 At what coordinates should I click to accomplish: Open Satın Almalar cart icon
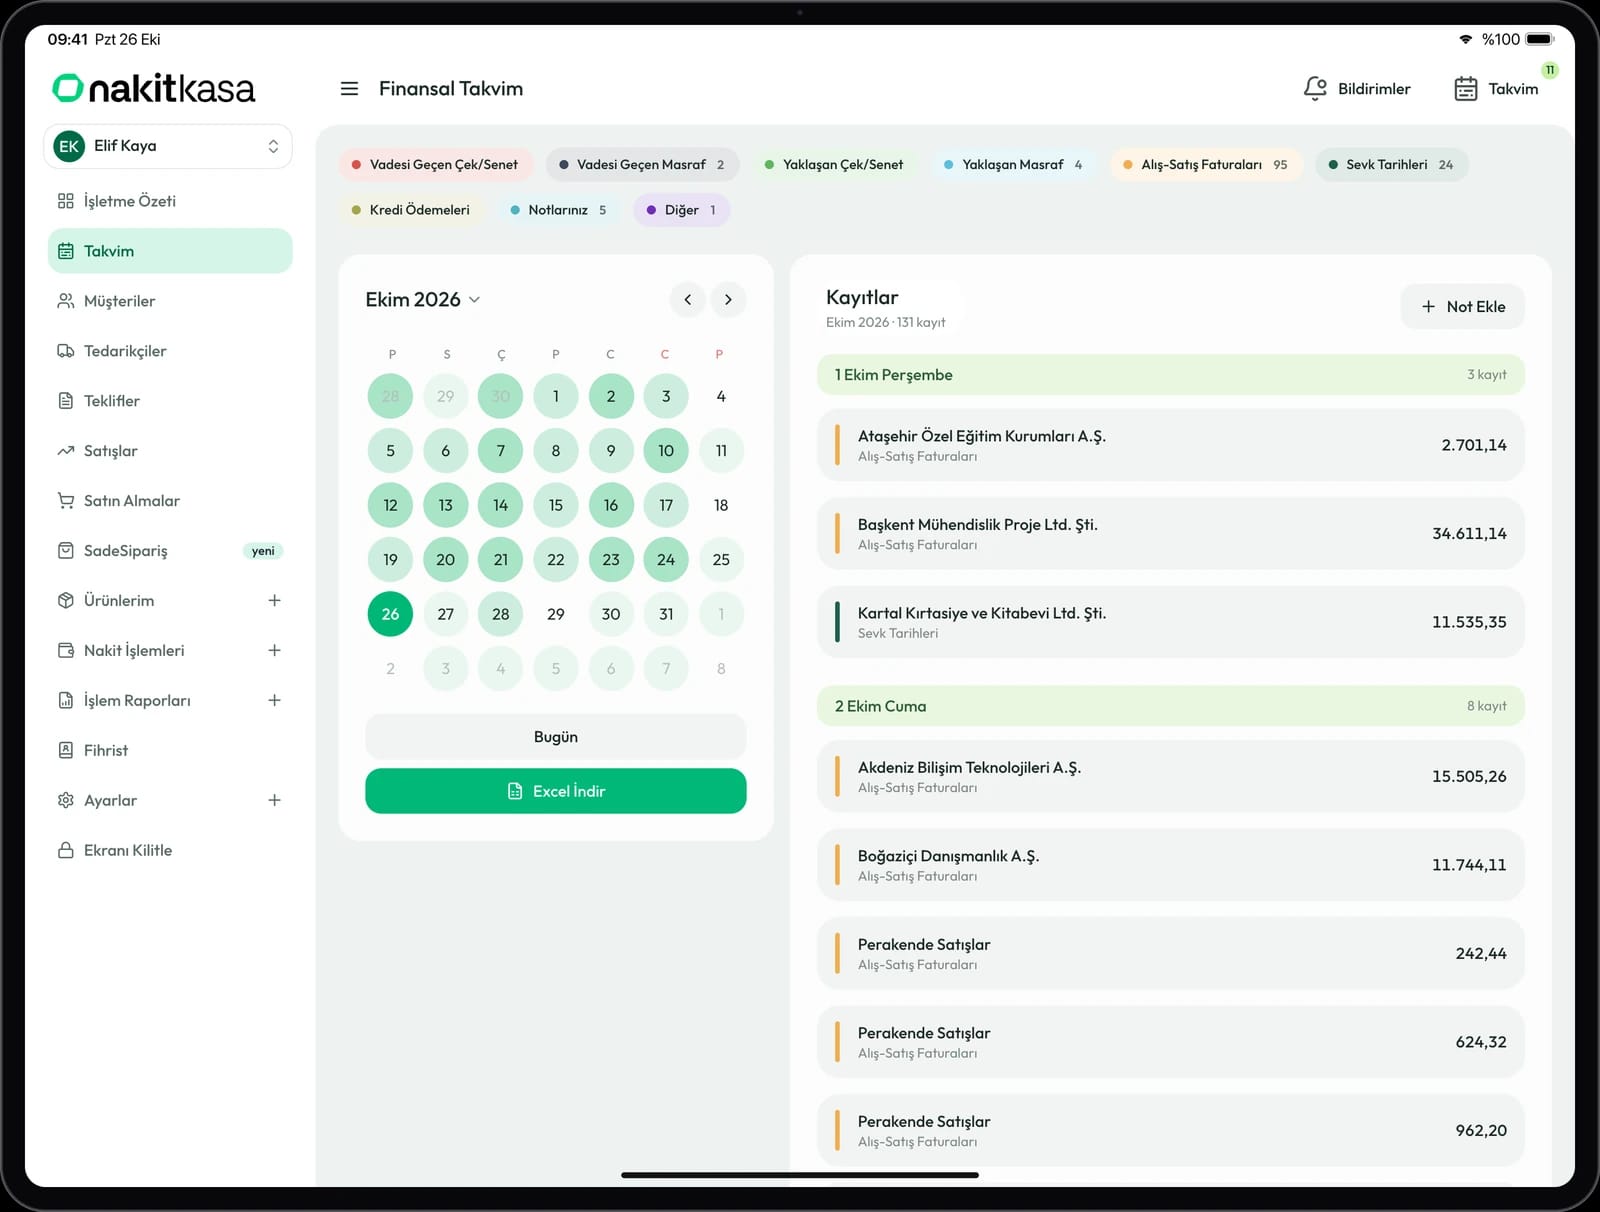(66, 501)
